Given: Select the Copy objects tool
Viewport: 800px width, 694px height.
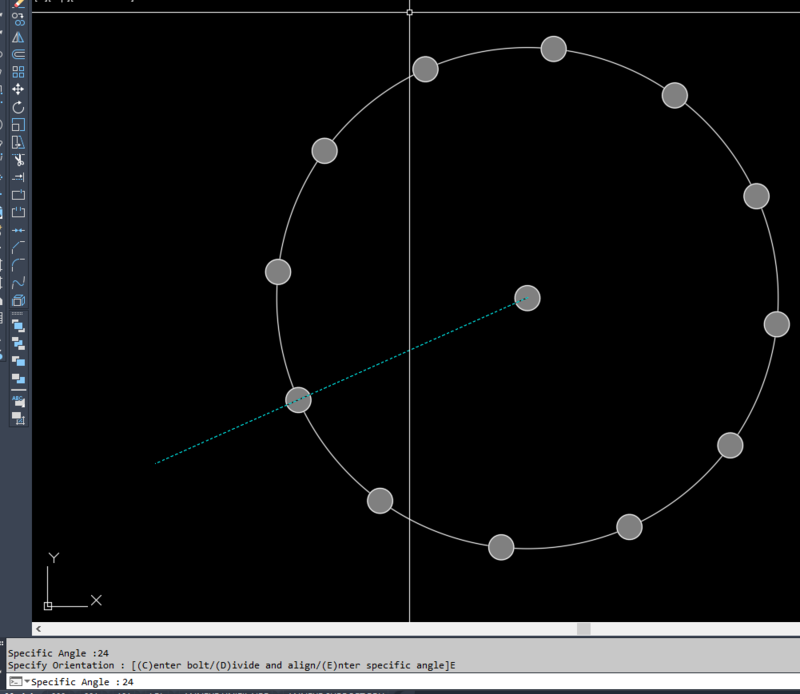Looking at the screenshot, I should 18,19.
